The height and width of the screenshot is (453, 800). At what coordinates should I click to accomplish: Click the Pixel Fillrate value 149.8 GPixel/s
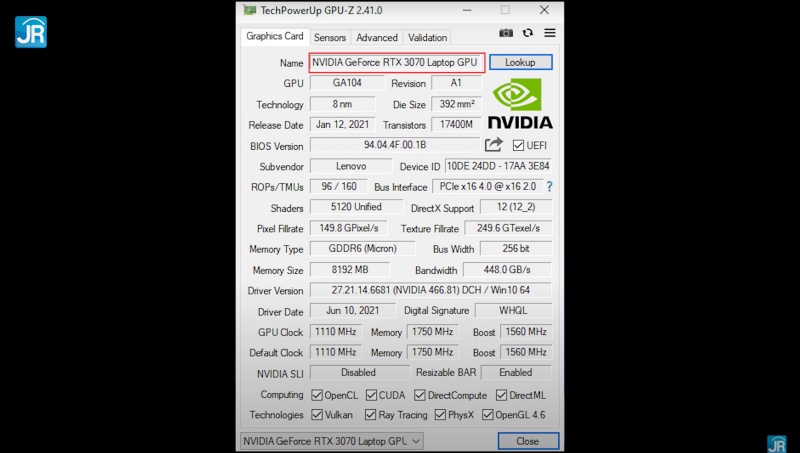tap(349, 228)
